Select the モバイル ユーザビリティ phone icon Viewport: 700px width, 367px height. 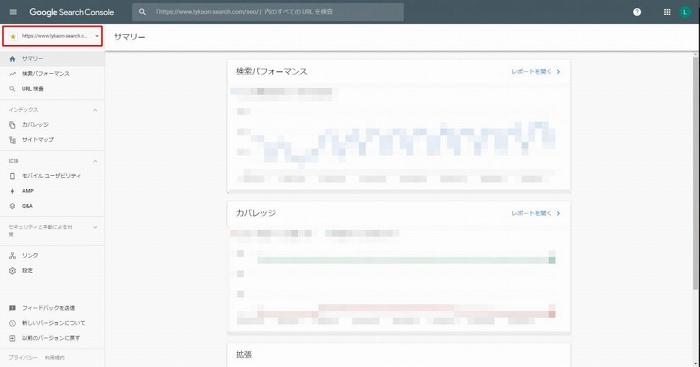(12, 176)
